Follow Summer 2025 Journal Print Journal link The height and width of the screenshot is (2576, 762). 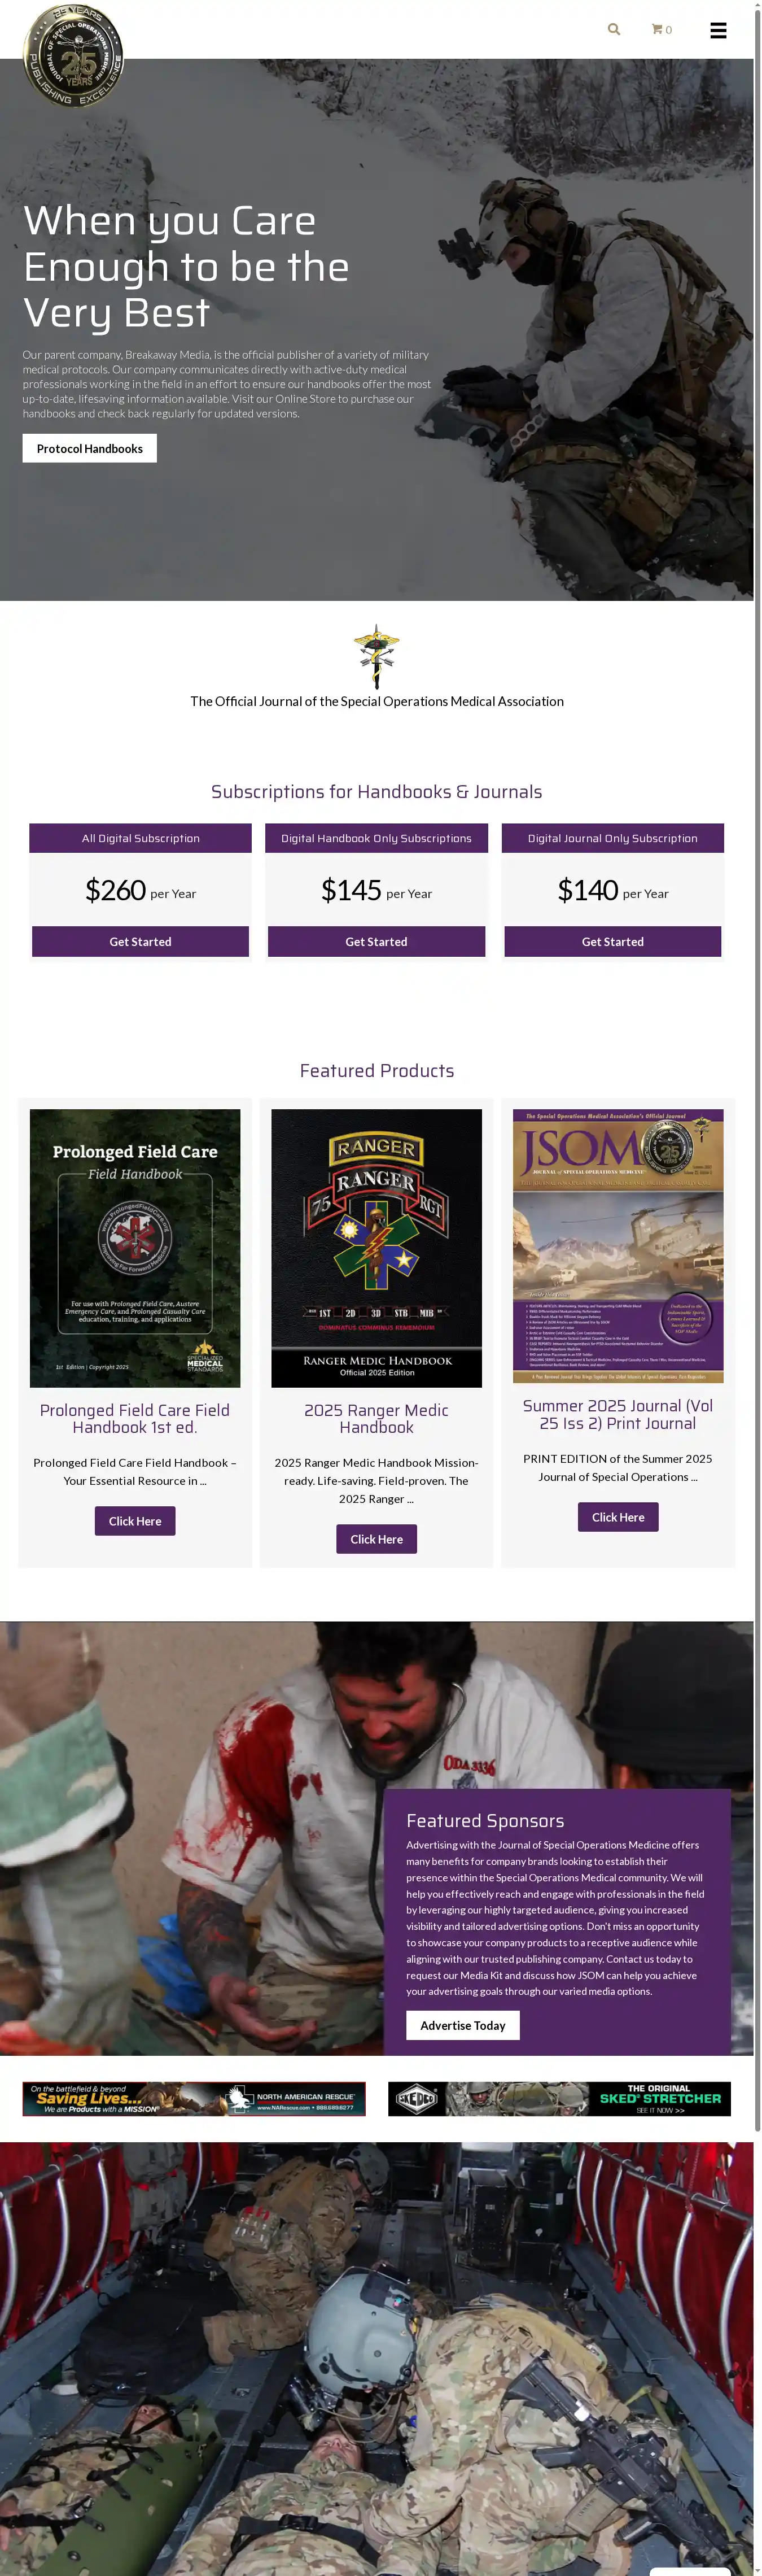pos(618,1414)
